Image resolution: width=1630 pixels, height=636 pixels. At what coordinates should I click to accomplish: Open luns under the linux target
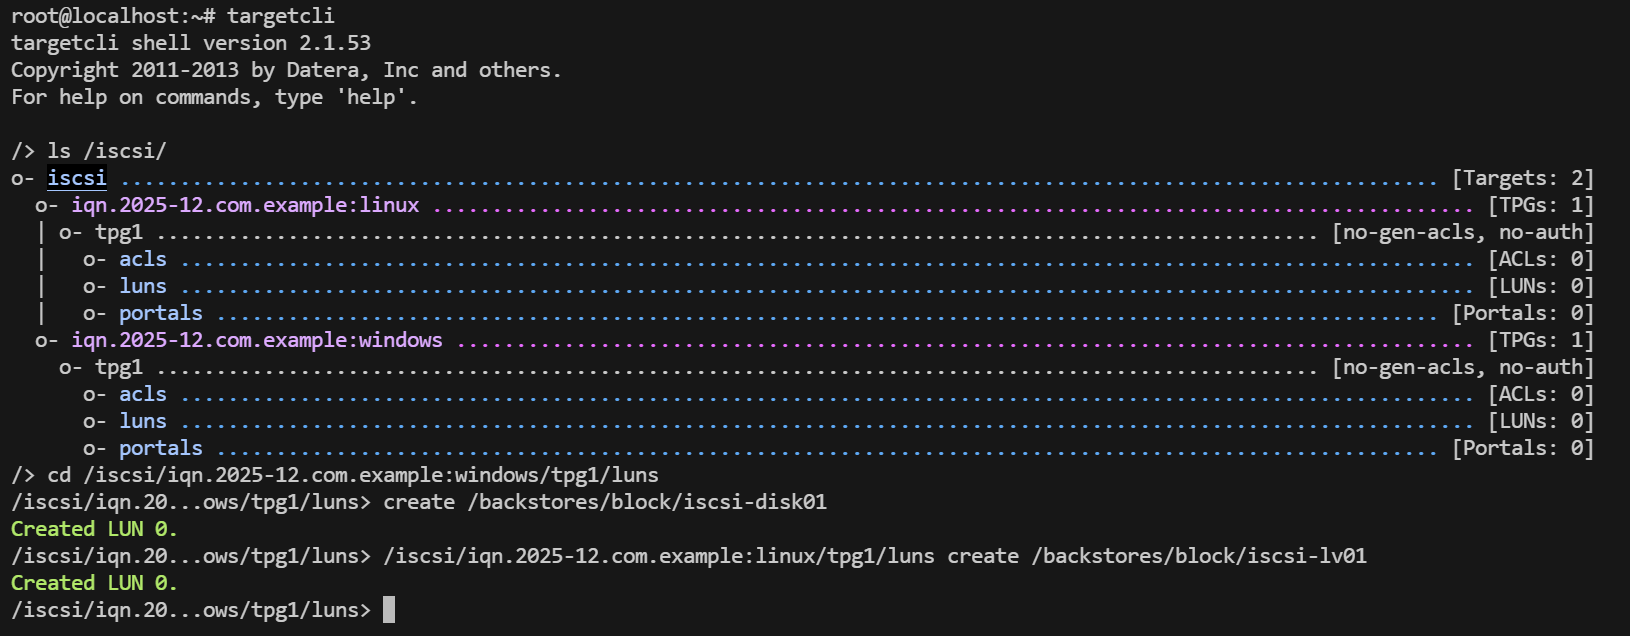pos(143,286)
